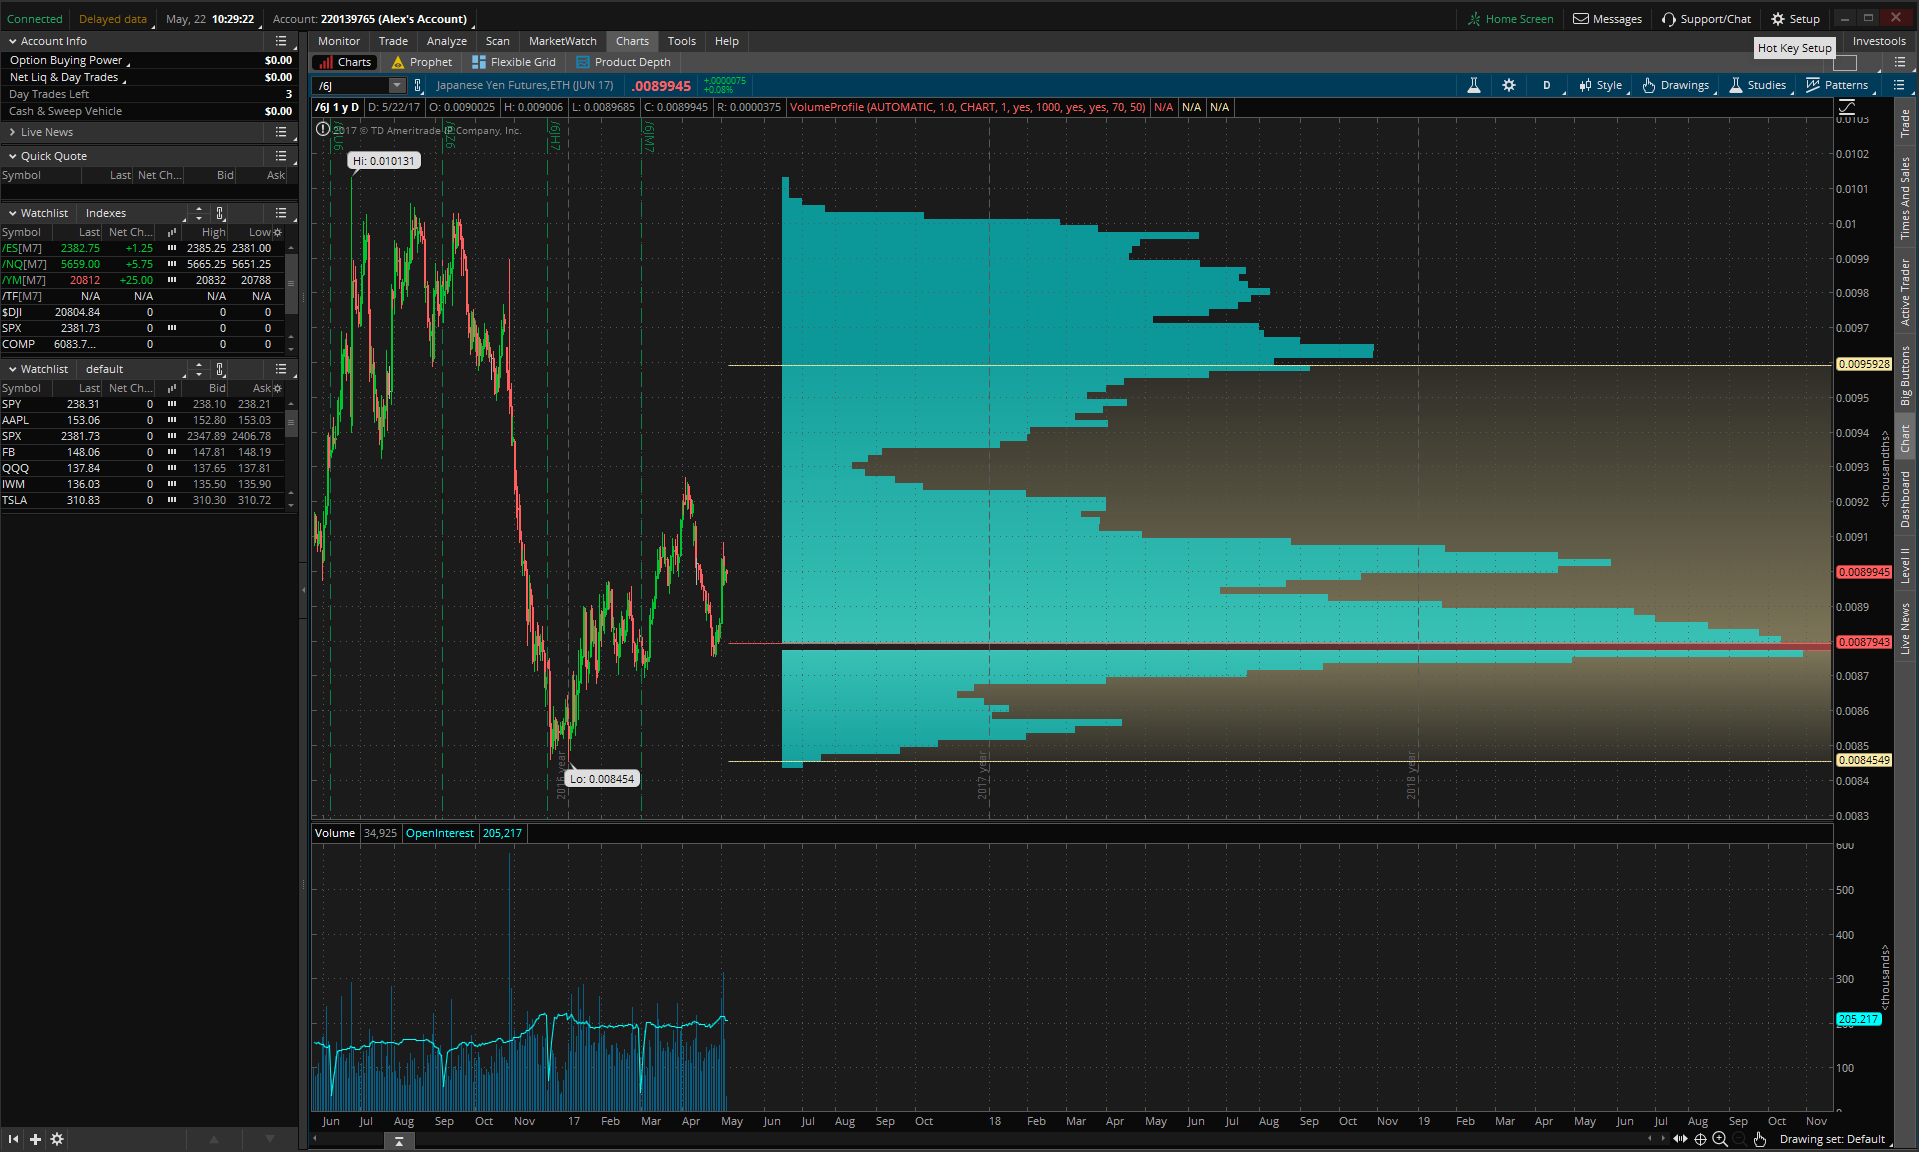The image size is (1919, 1152).
Task: Open the default watchlist selector dropdown
Action: click(x=131, y=369)
